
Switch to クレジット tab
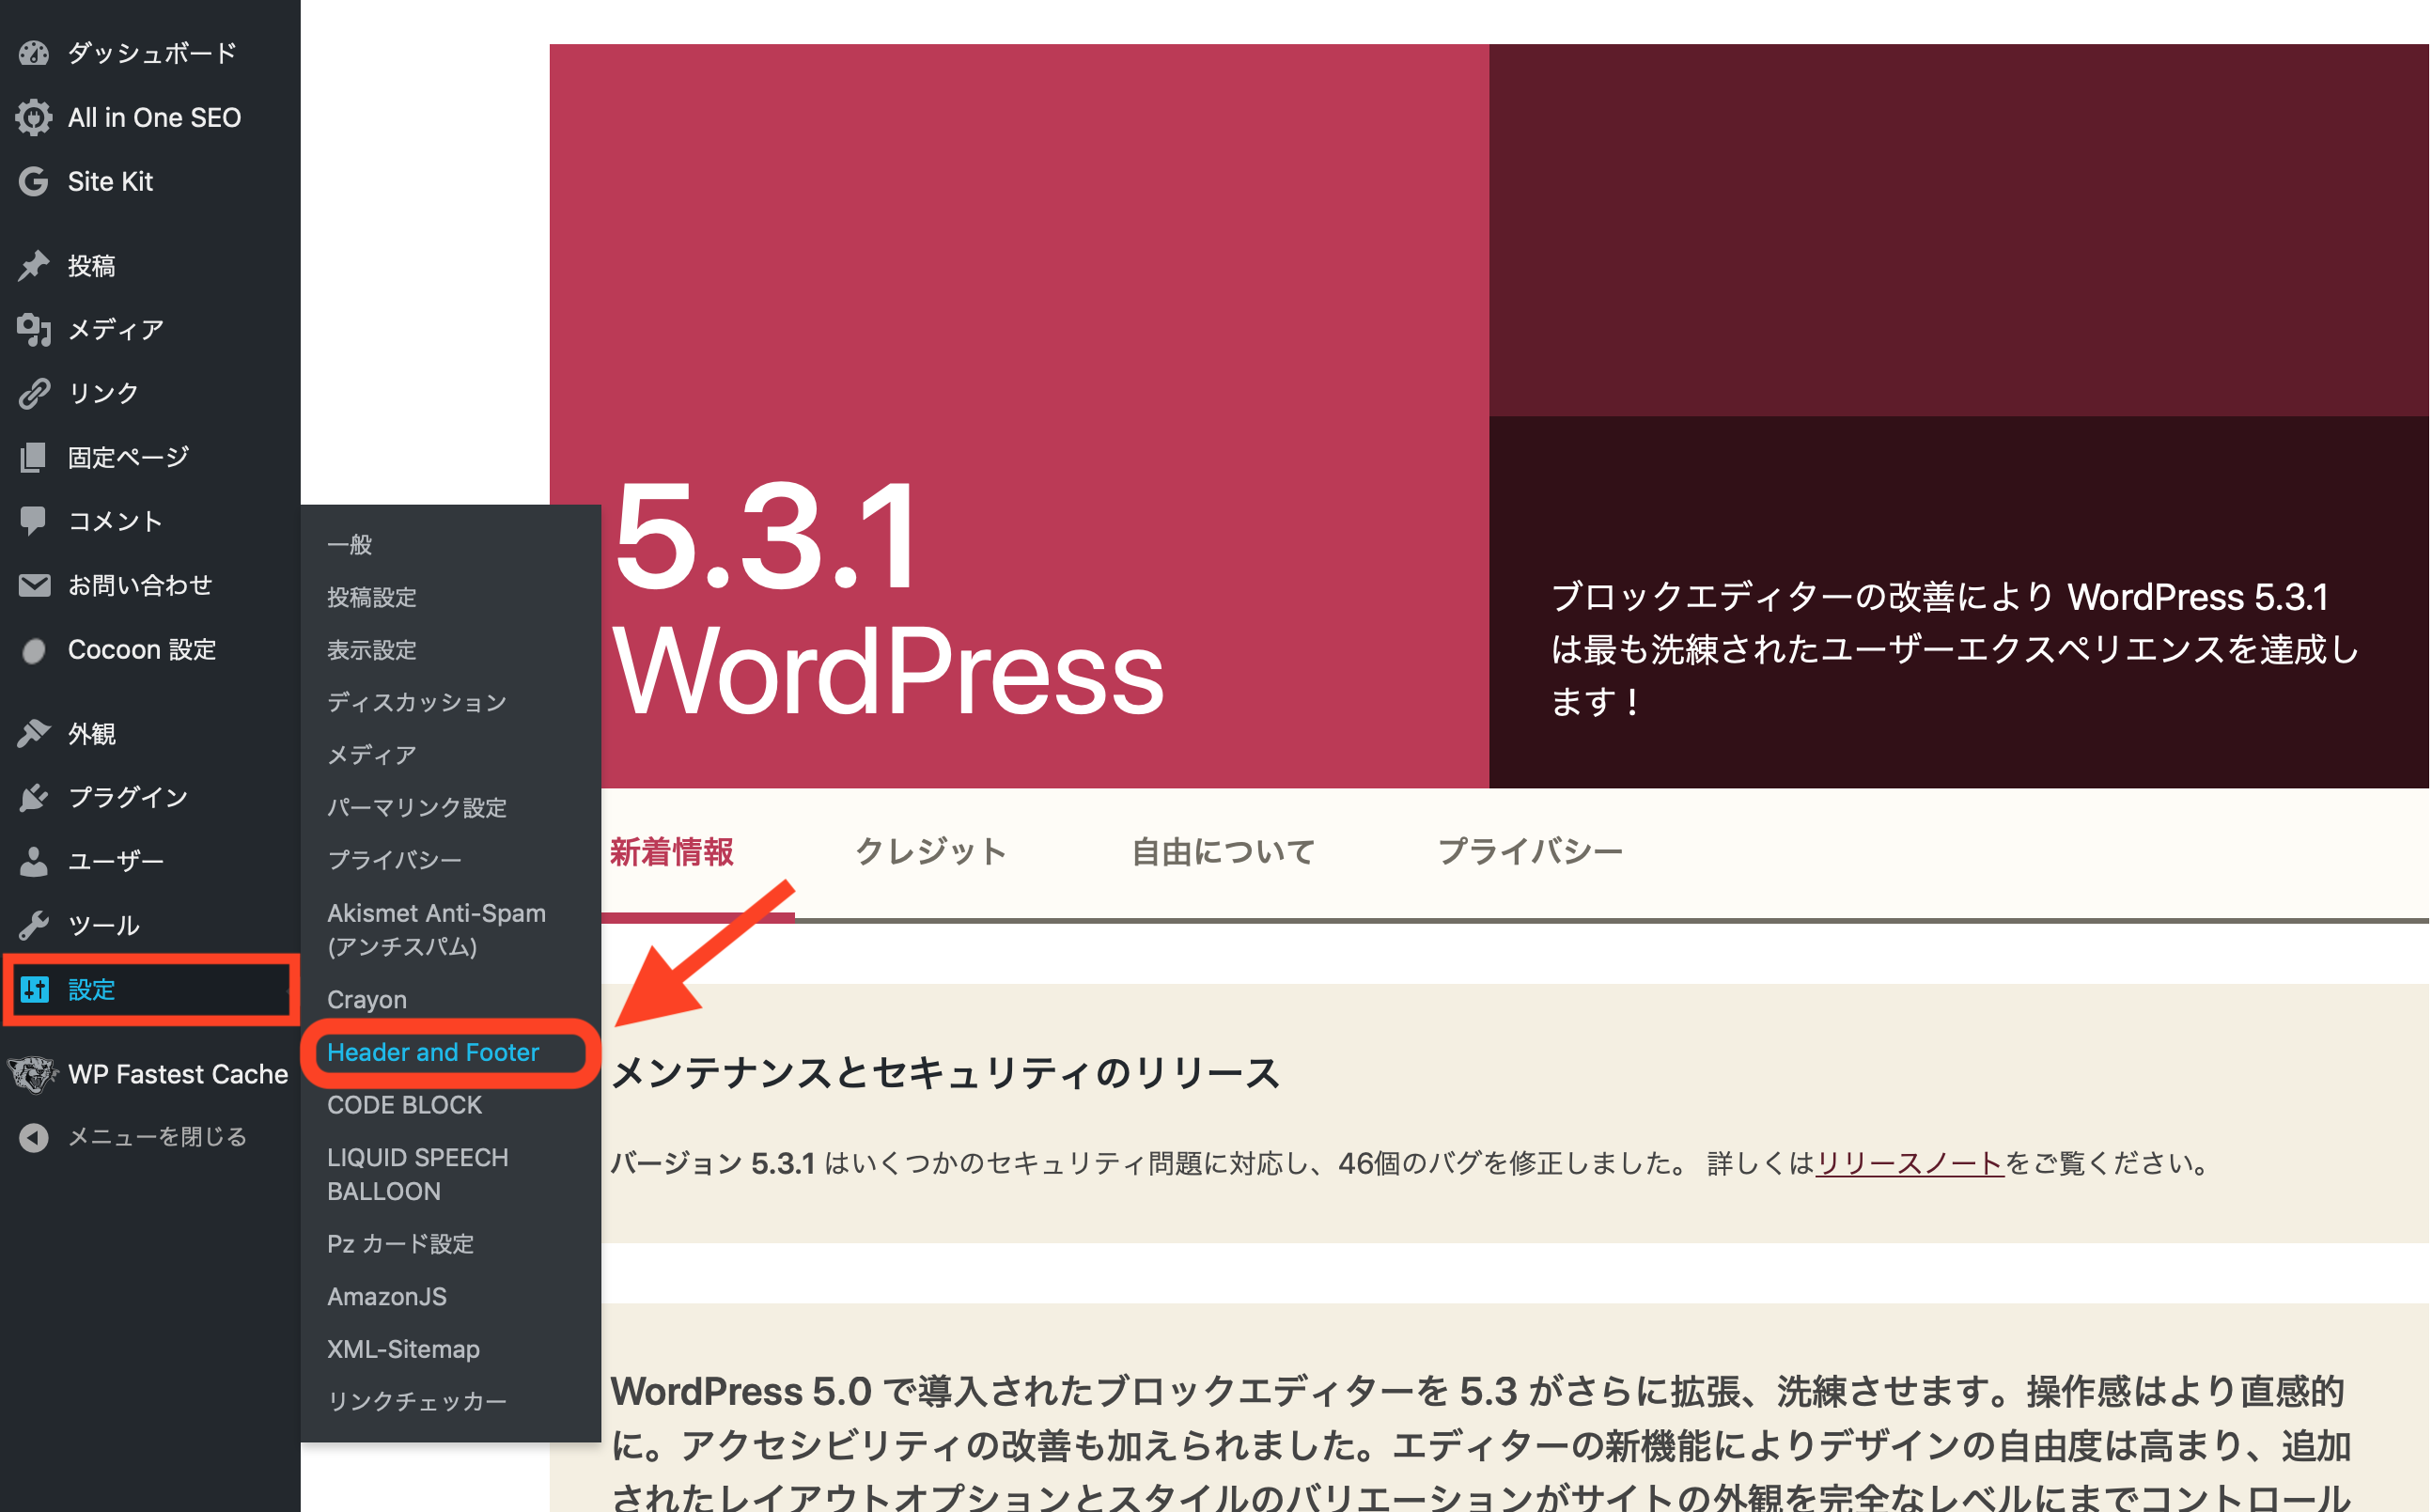click(x=931, y=852)
